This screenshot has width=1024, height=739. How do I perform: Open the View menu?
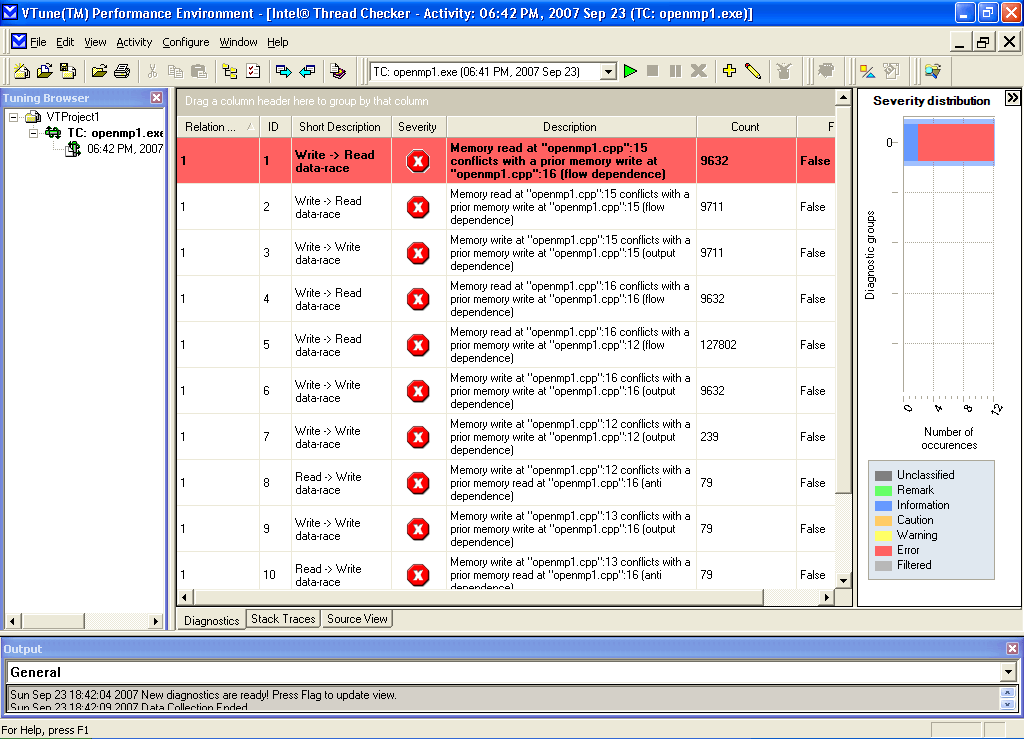pyautogui.click(x=95, y=42)
